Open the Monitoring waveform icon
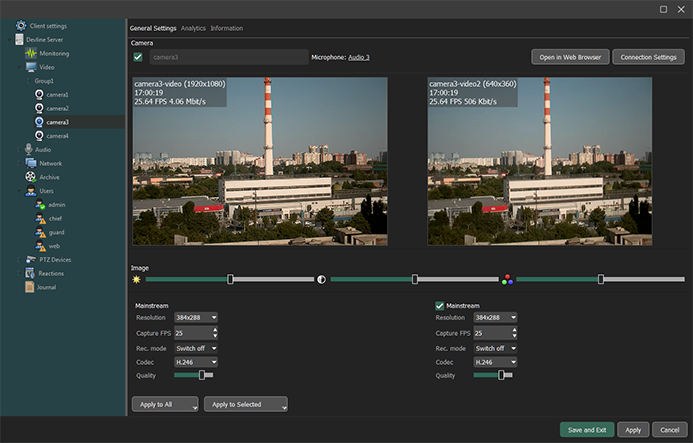693x443 pixels. pos(30,53)
